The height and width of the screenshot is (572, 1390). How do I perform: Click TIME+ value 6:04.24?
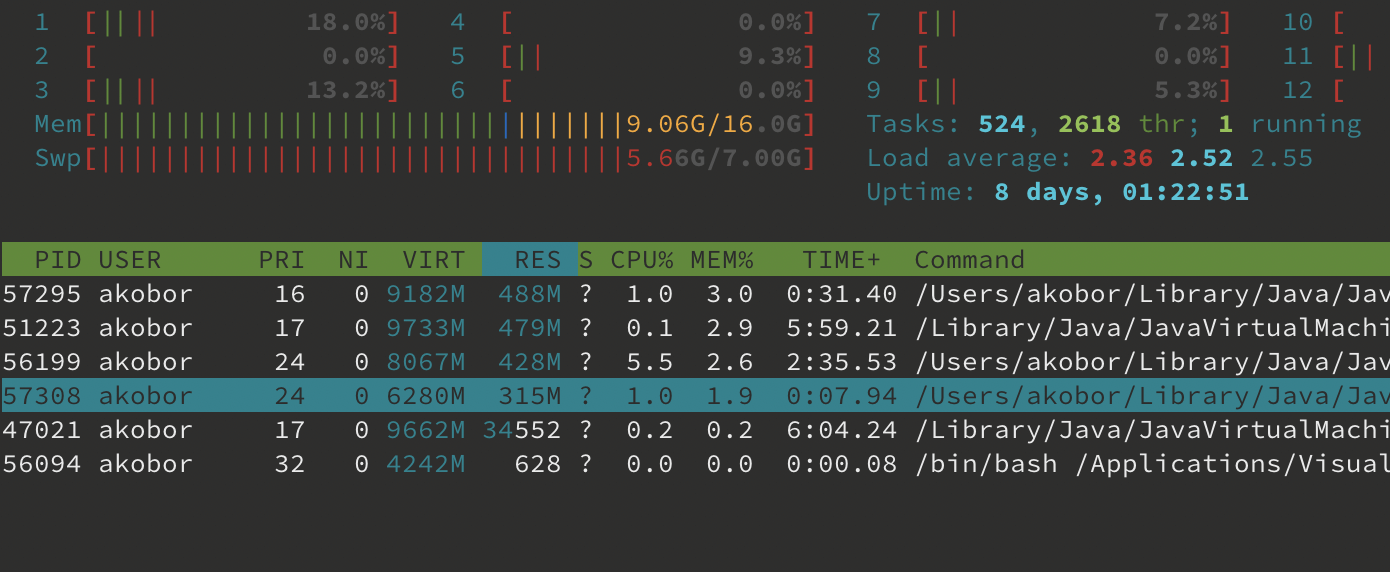[842, 430]
